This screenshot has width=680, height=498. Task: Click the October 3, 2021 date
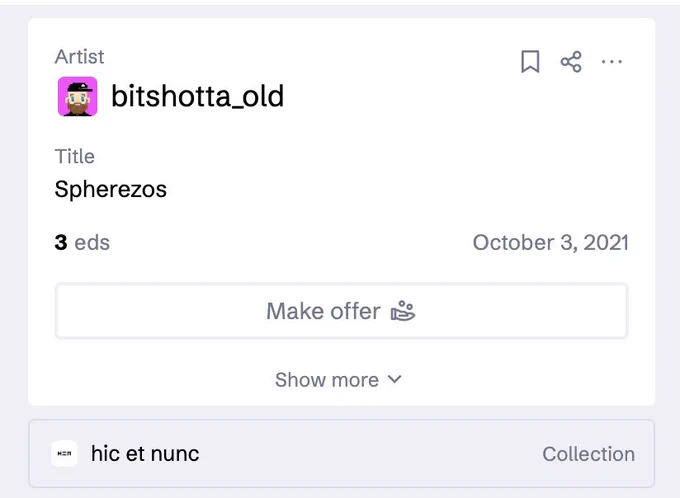pyautogui.click(x=550, y=242)
